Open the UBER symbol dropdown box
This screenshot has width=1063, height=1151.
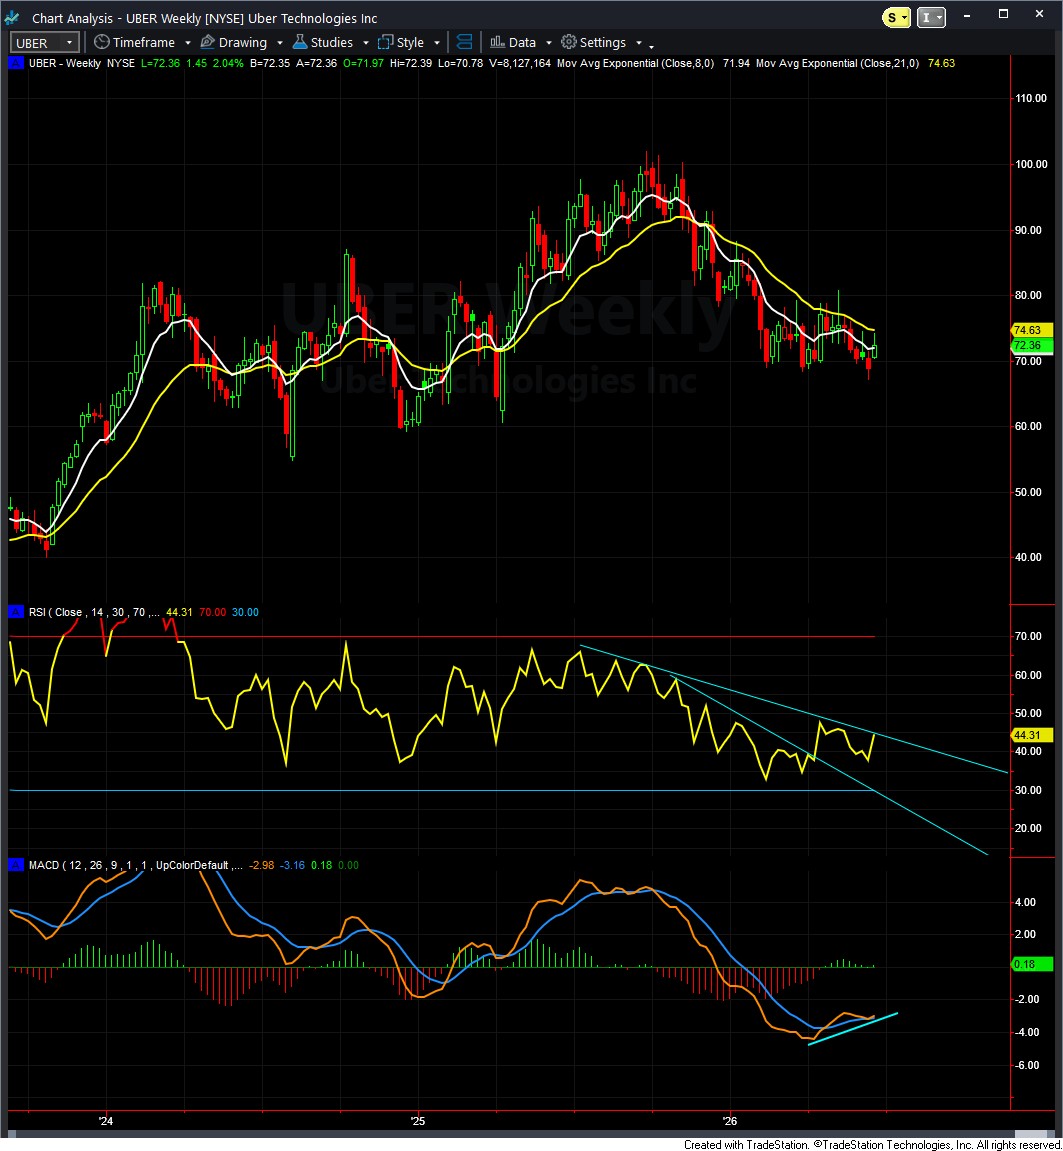click(x=44, y=43)
